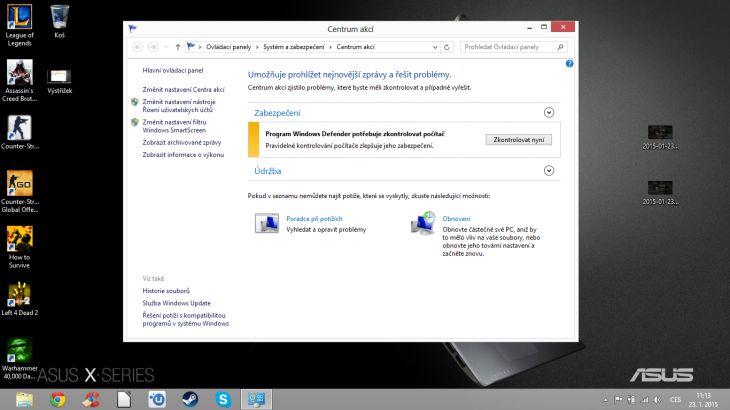The image size is (730, 410).
Task: Click Centrum akcí breadcrumb
Action: [356, 47]
